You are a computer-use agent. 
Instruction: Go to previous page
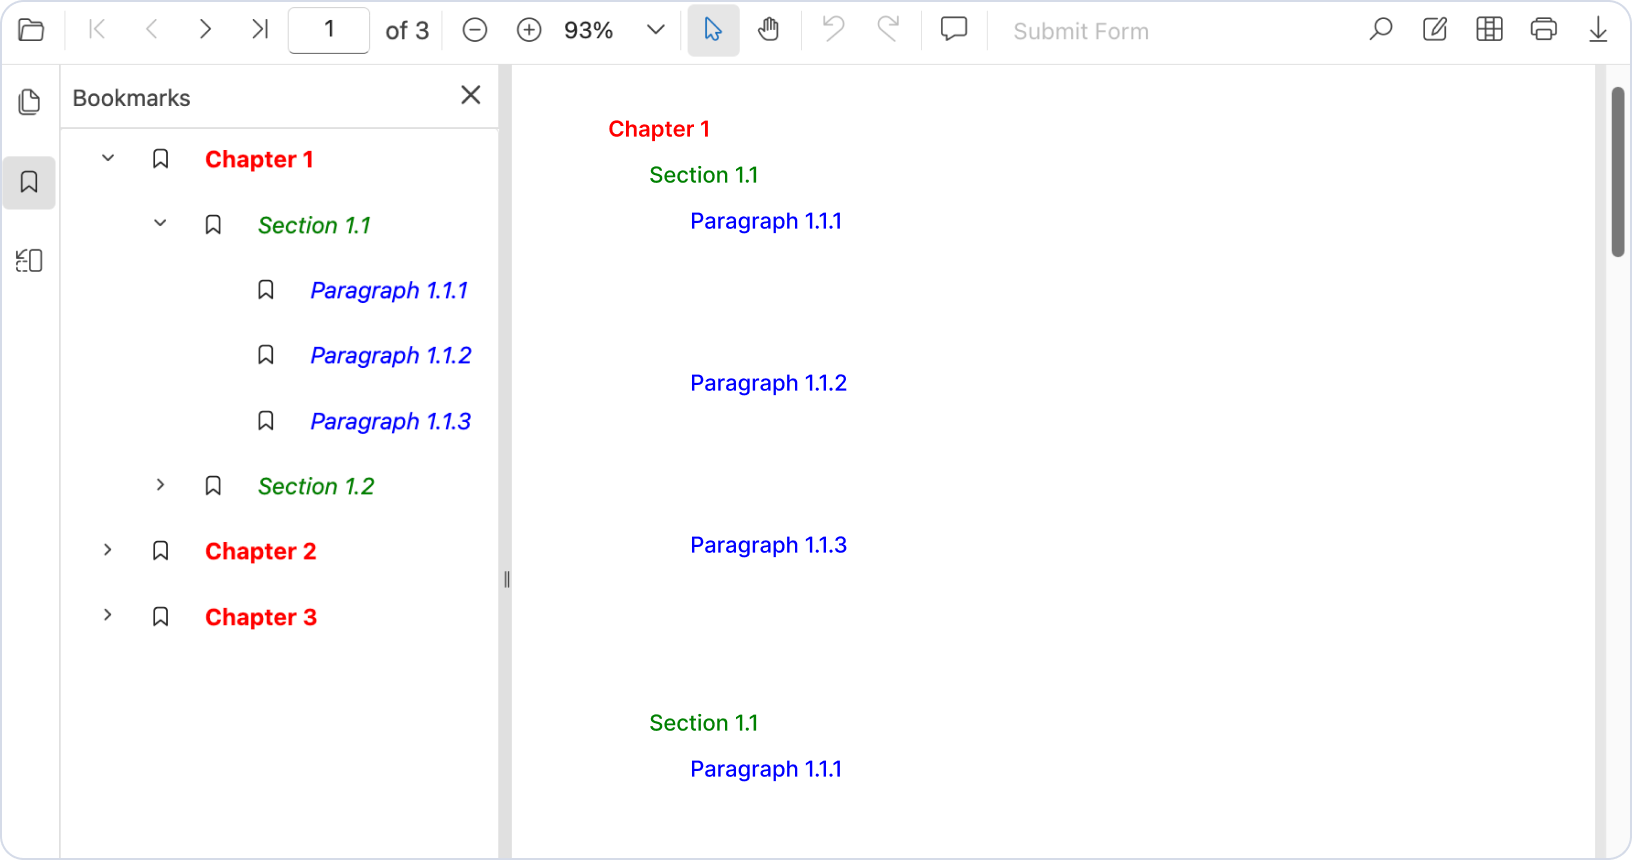tap(152, 30)
